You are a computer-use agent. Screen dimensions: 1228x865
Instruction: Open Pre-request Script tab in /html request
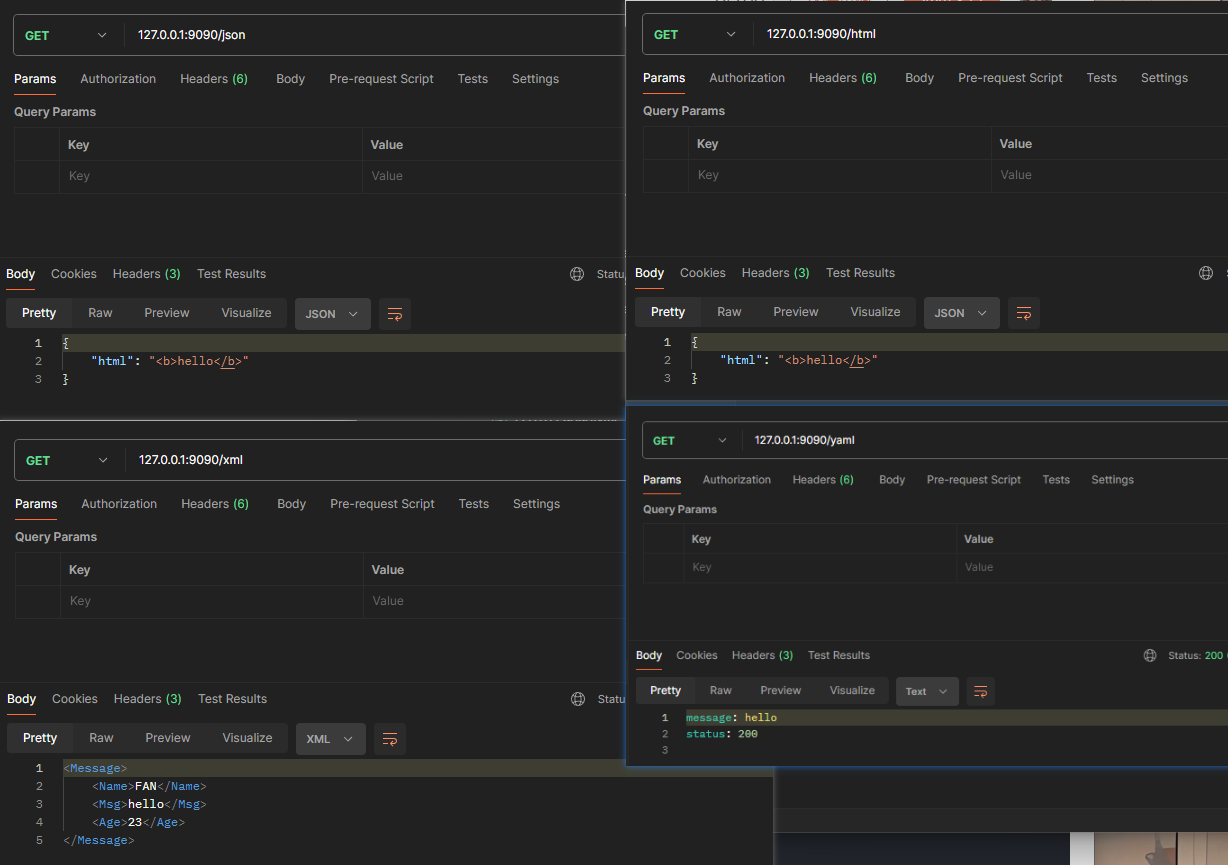pos(1010,78)
